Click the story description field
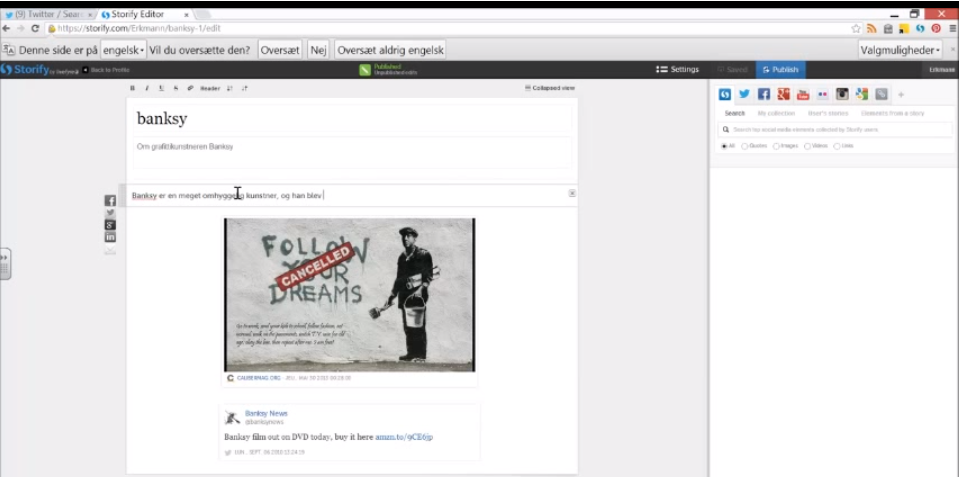This screenshot has width=959, height=477. point(352,152)
